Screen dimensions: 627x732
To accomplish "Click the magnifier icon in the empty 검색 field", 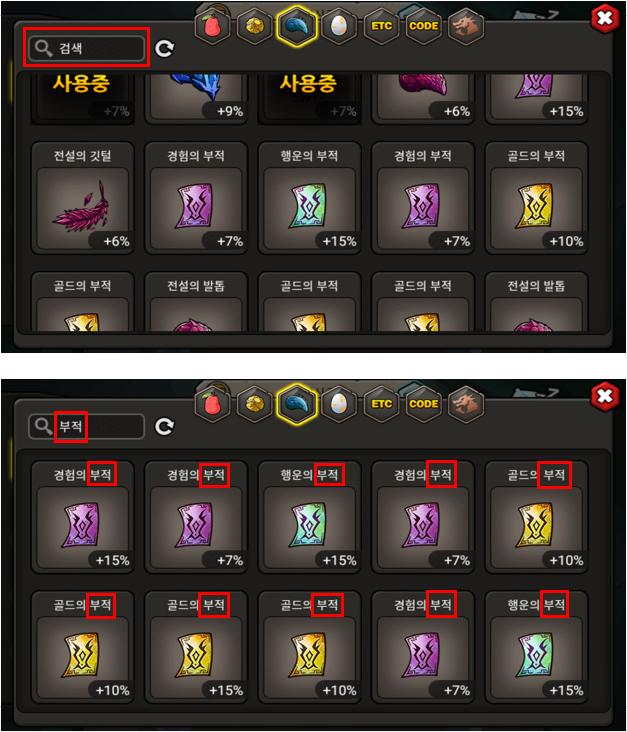I will (x=43, y=48).
